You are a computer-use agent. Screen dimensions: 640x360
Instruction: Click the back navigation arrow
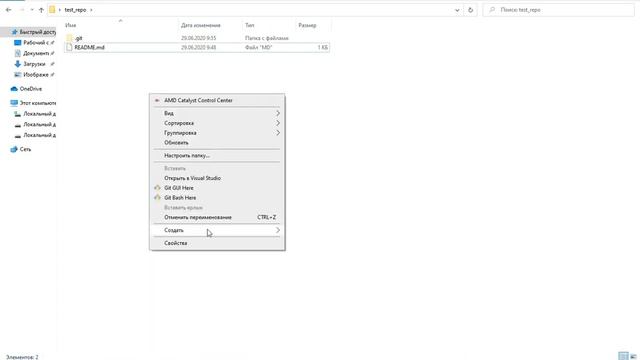(x=9, y=10)
